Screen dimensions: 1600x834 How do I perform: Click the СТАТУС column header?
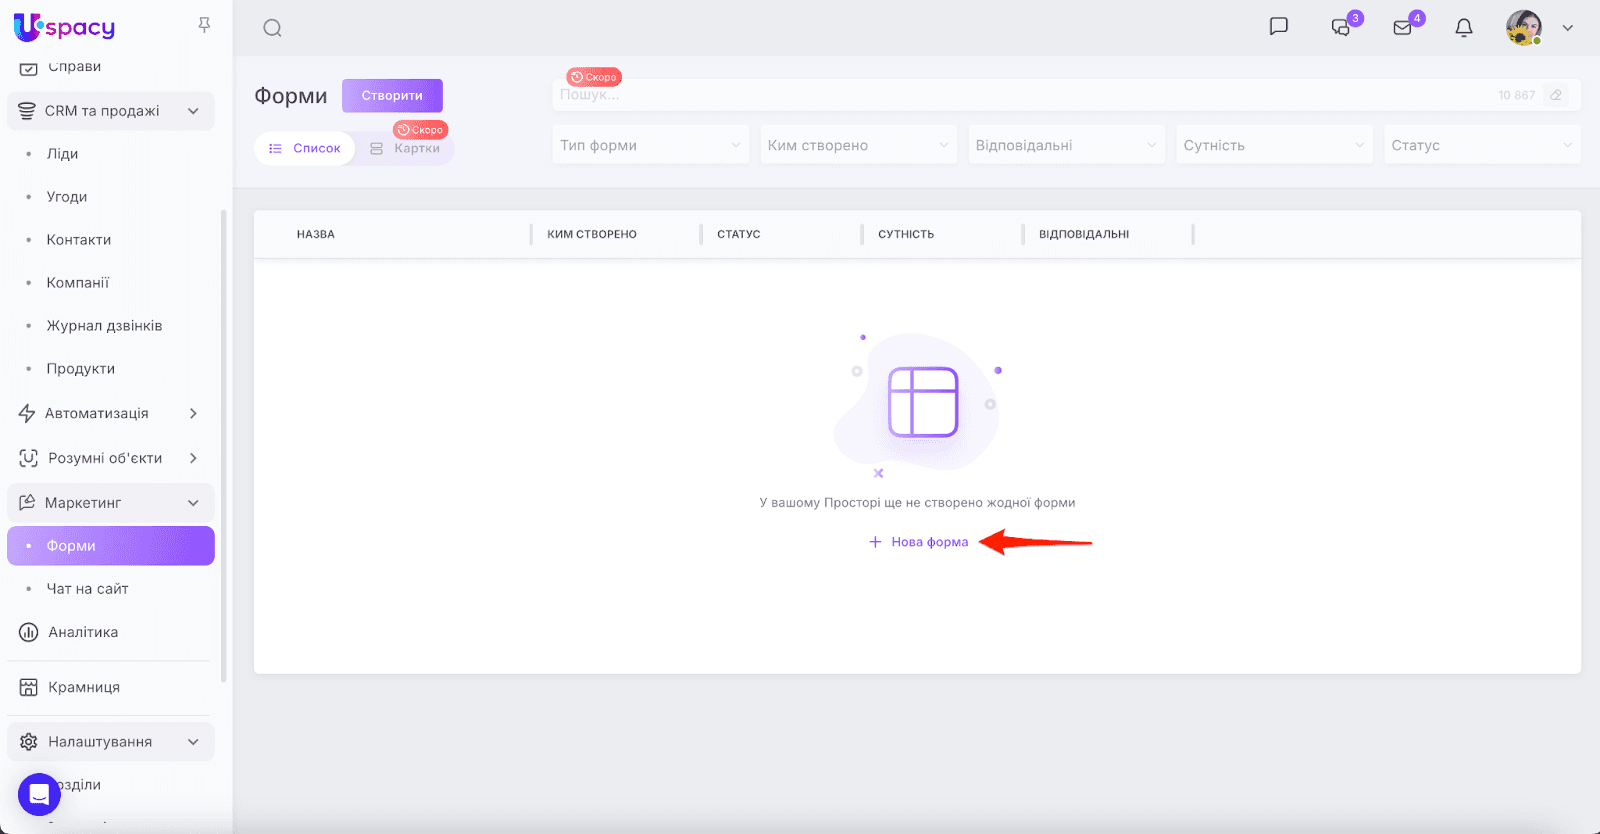739,234
